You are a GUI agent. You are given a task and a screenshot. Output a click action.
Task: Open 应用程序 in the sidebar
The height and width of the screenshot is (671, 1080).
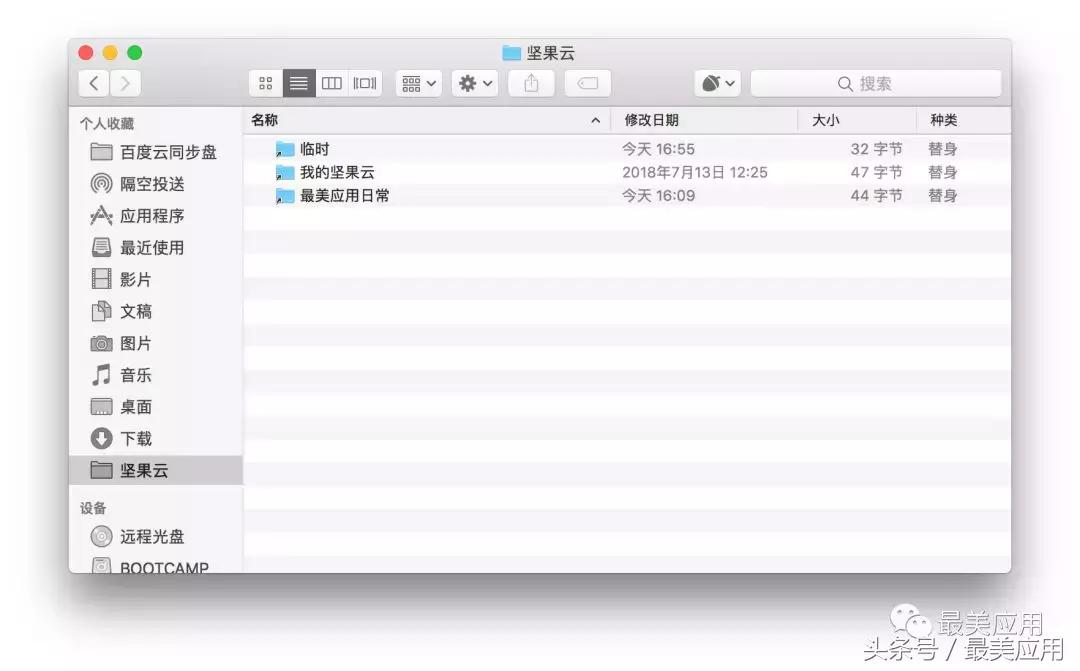point(156,216)
